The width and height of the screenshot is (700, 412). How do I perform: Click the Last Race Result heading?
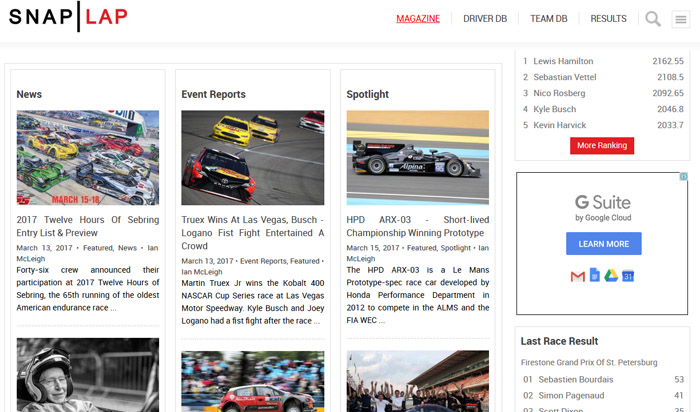click(x=559, y=341)
